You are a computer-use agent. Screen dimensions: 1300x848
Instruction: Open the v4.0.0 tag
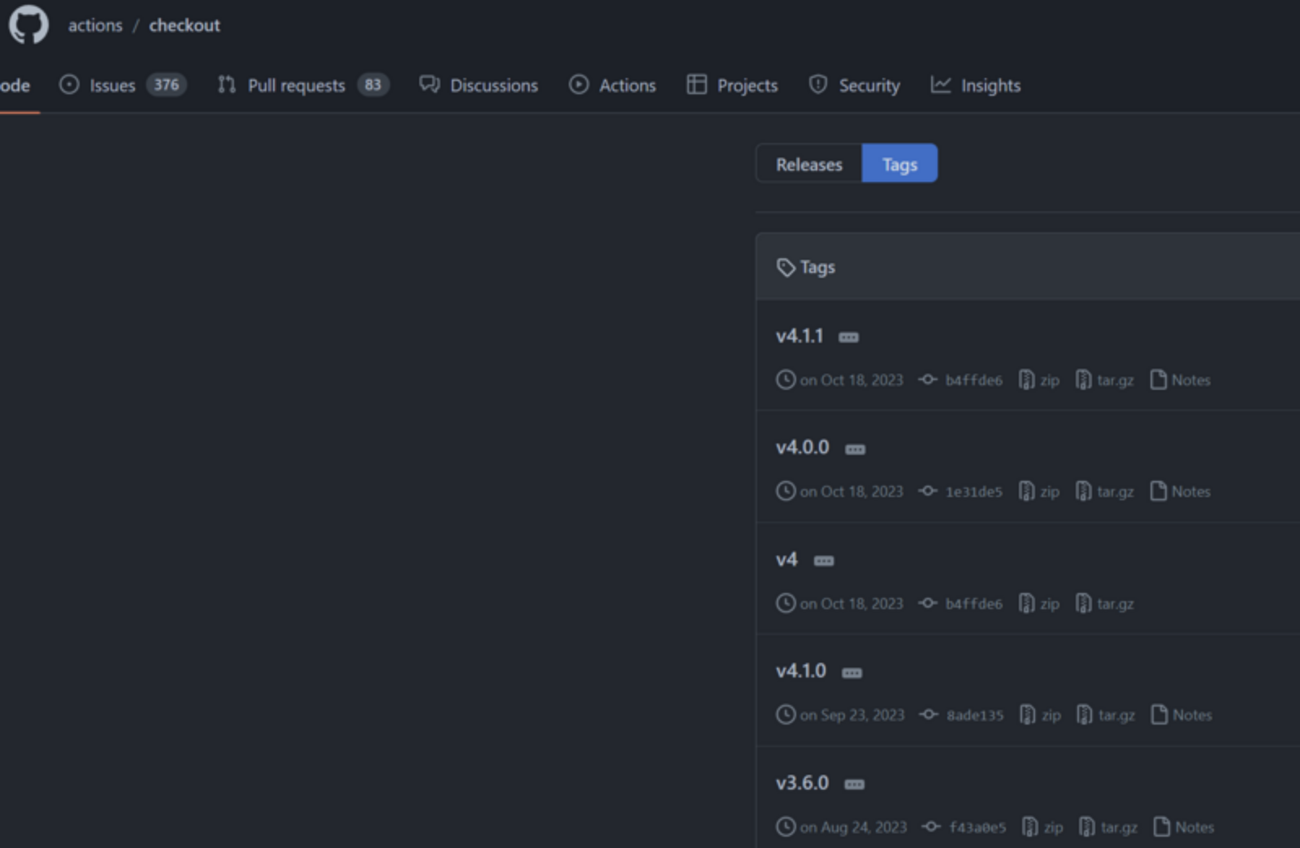(803, 447)
